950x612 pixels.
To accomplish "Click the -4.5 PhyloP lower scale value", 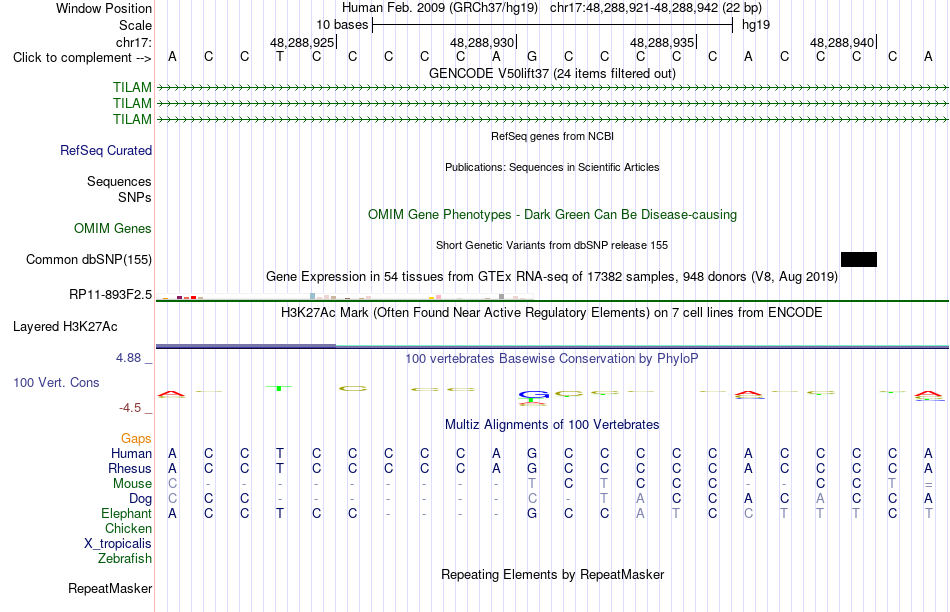I will (x=130, y=408).
